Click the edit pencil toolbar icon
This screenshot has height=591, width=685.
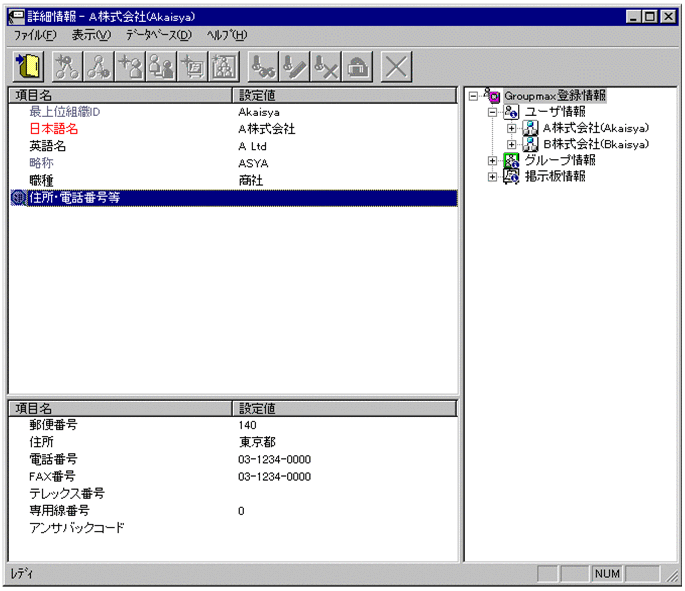click(x=295, y=67)
